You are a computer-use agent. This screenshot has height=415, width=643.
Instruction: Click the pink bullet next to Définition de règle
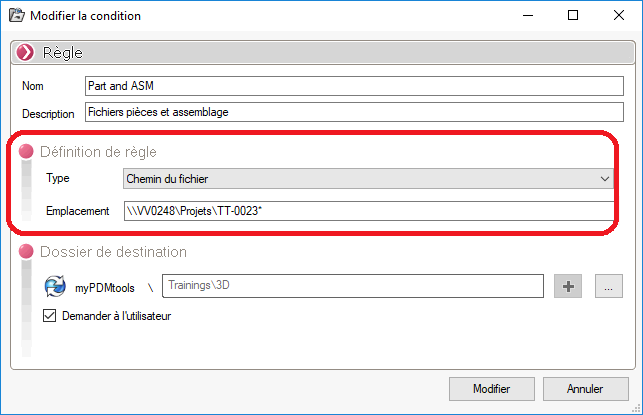(26, 151)
